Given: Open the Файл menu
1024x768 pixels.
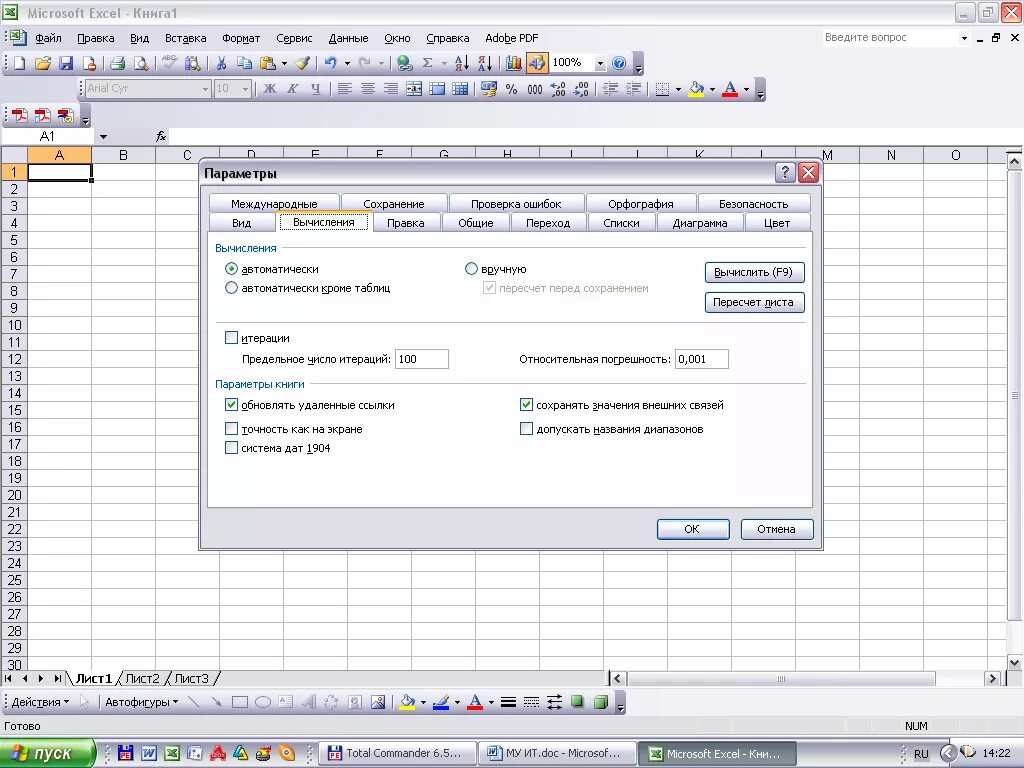Looking at the screenshot, I should [48, 38].
